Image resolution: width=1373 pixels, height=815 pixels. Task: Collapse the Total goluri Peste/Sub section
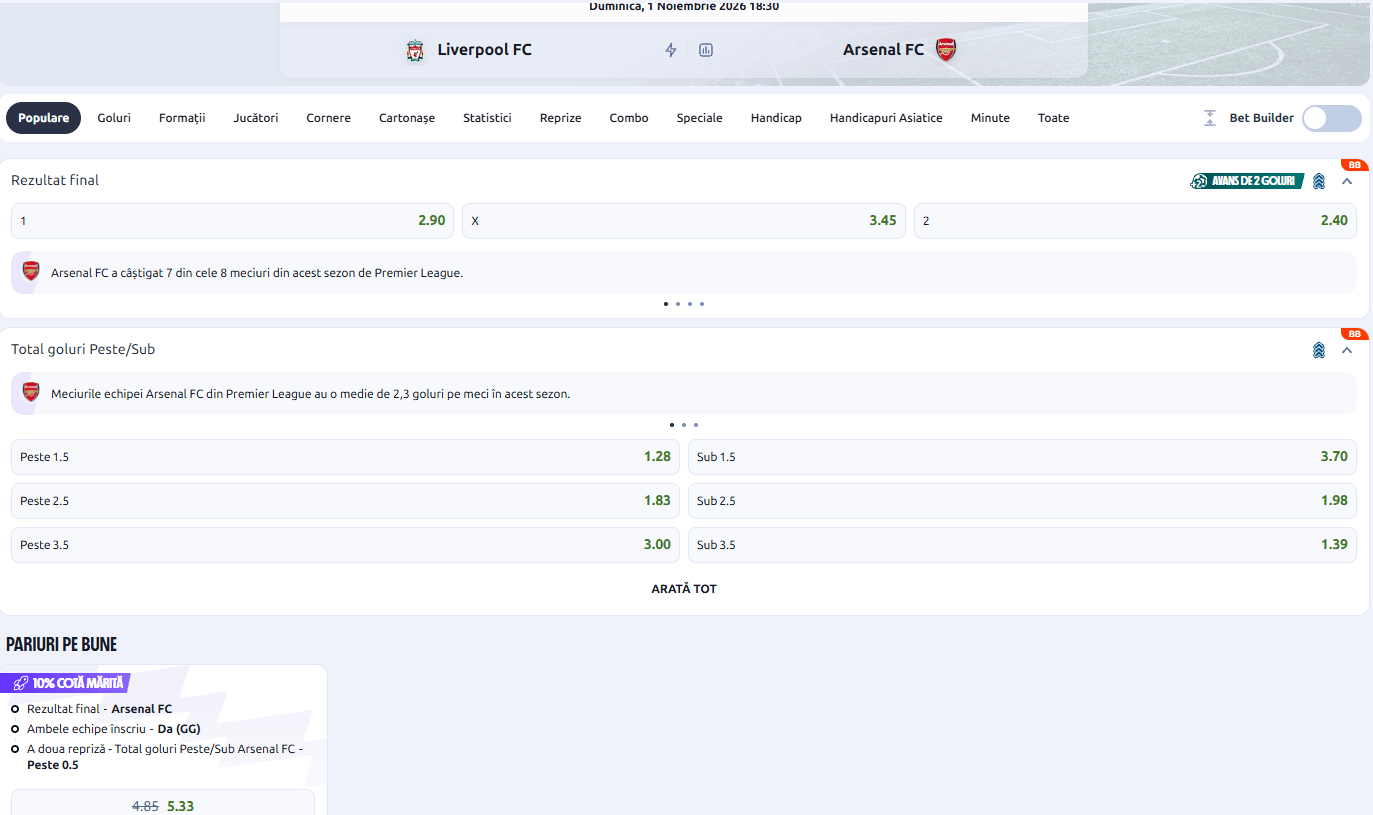click(1347, 350)
